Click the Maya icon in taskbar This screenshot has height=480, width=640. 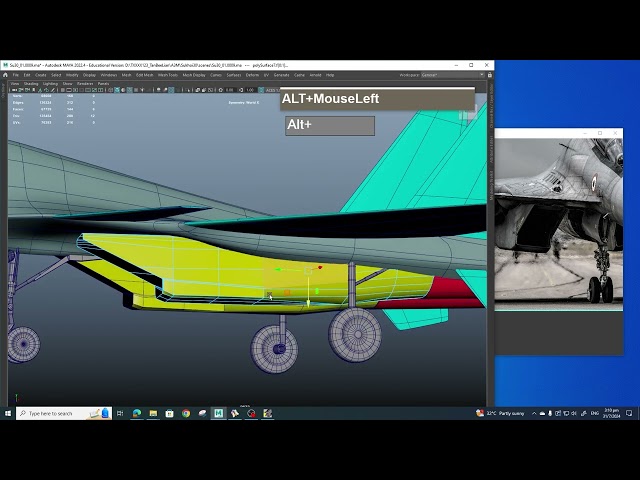(218, 413)
